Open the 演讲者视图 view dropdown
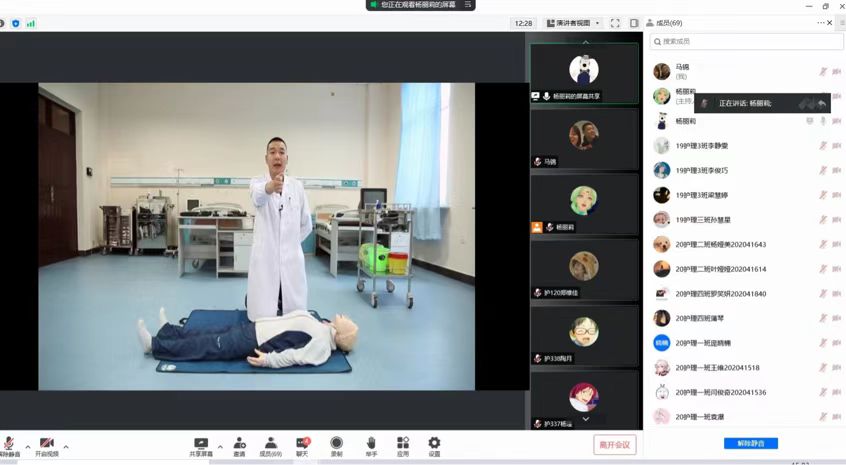This screenshot has height=465, width=846. pyautogui.click(x=574, y=23)
